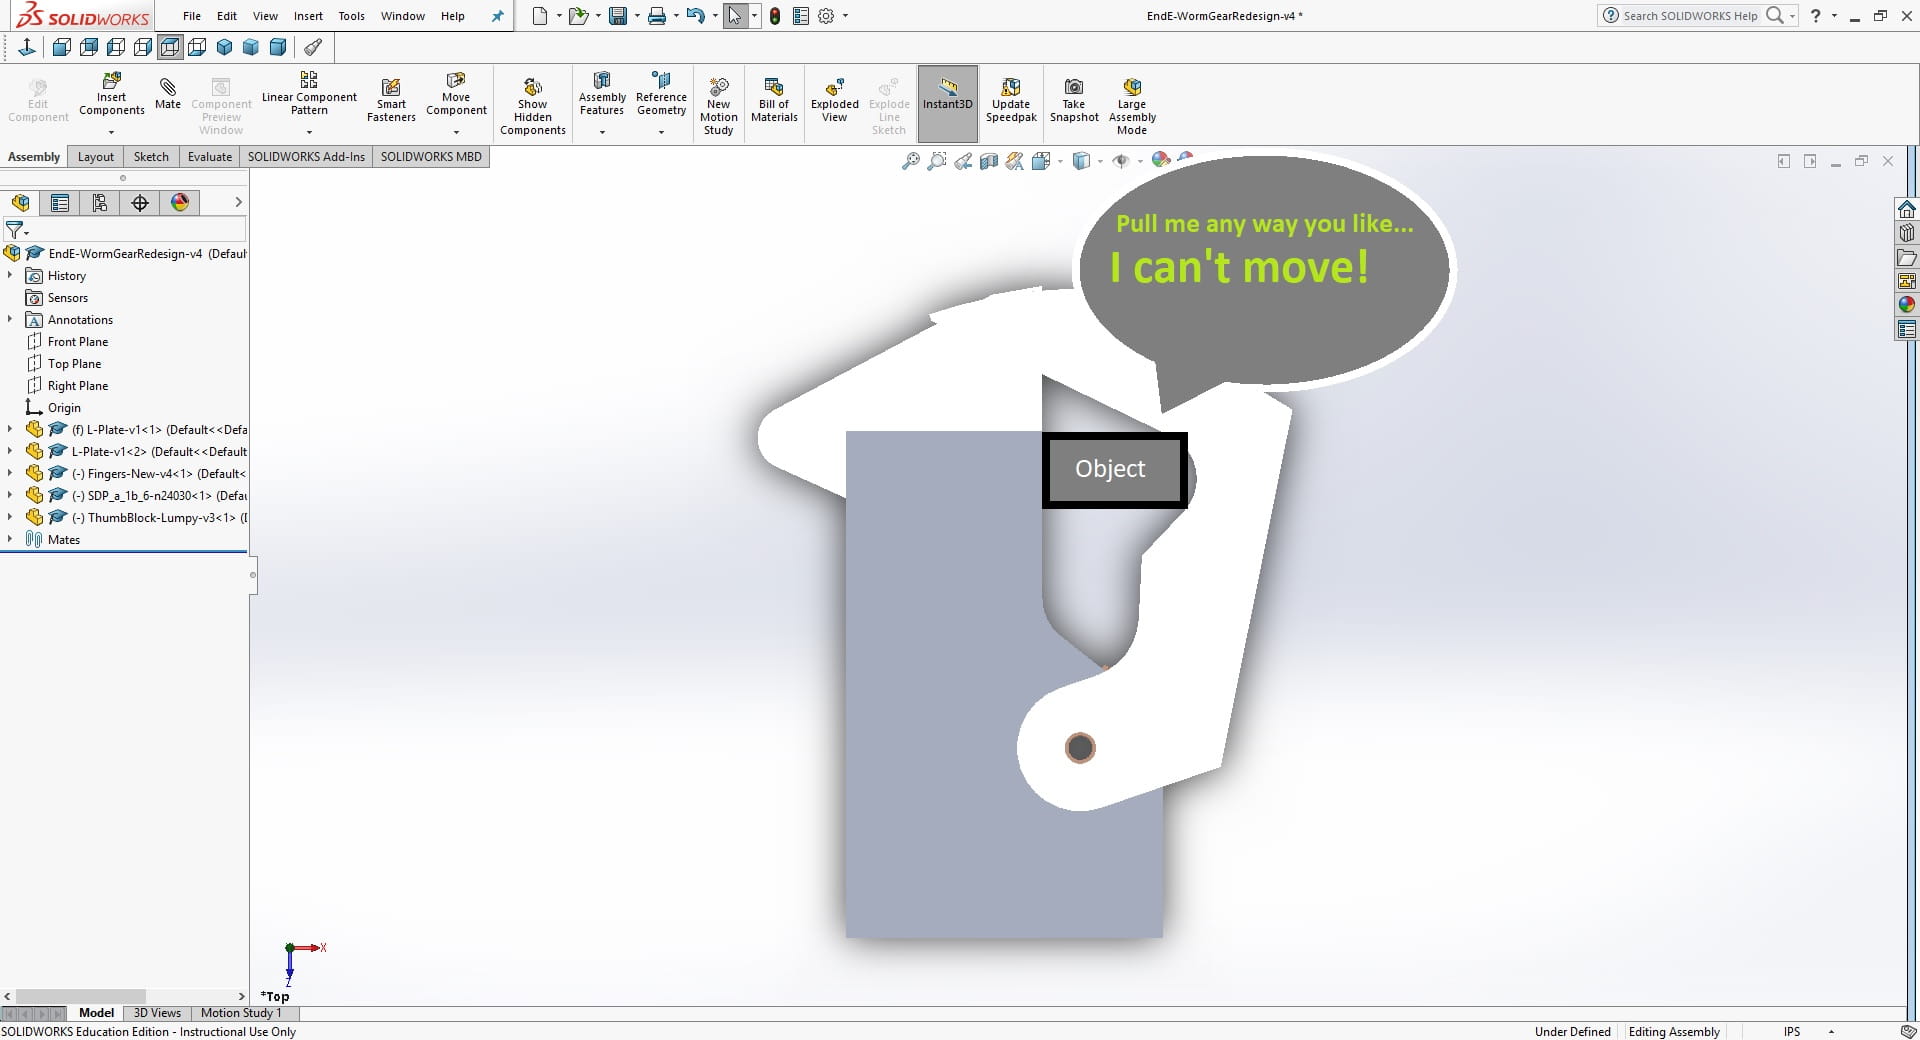Viewport: 1920px width, 1040px height.
Task: Expand the manager pane tabs arrow
Action: click(x=238, y=203)
